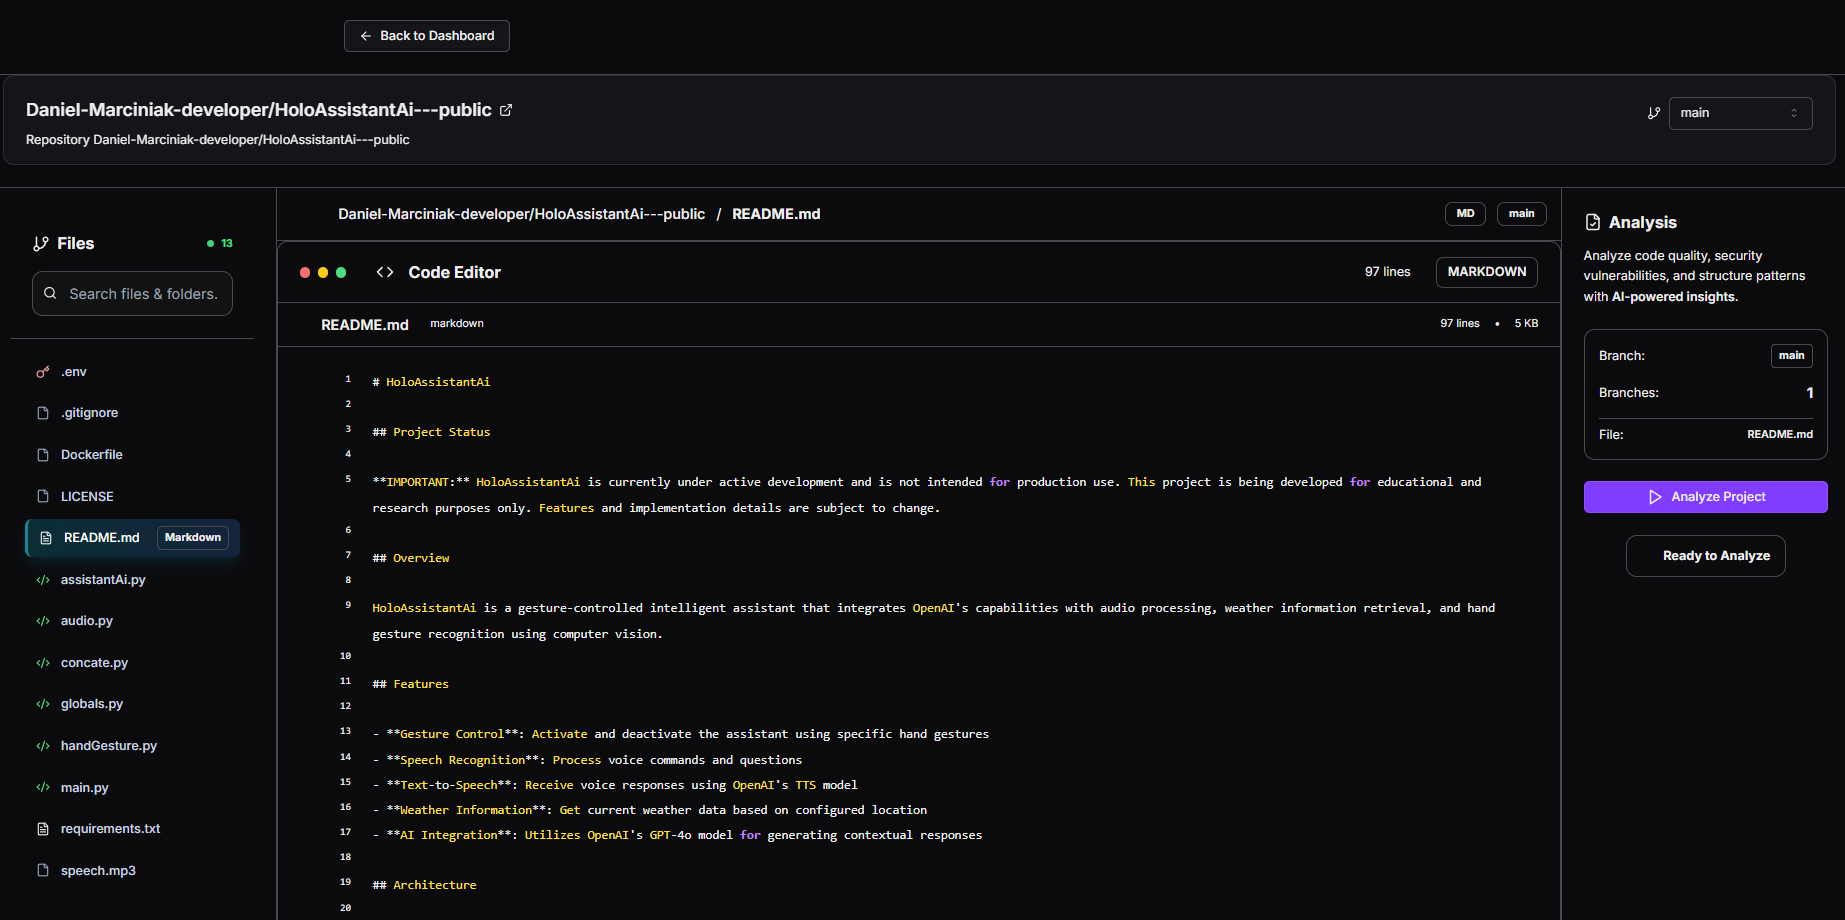Click the Python code icon beside handGesture.py

click(x=43, y=745)
